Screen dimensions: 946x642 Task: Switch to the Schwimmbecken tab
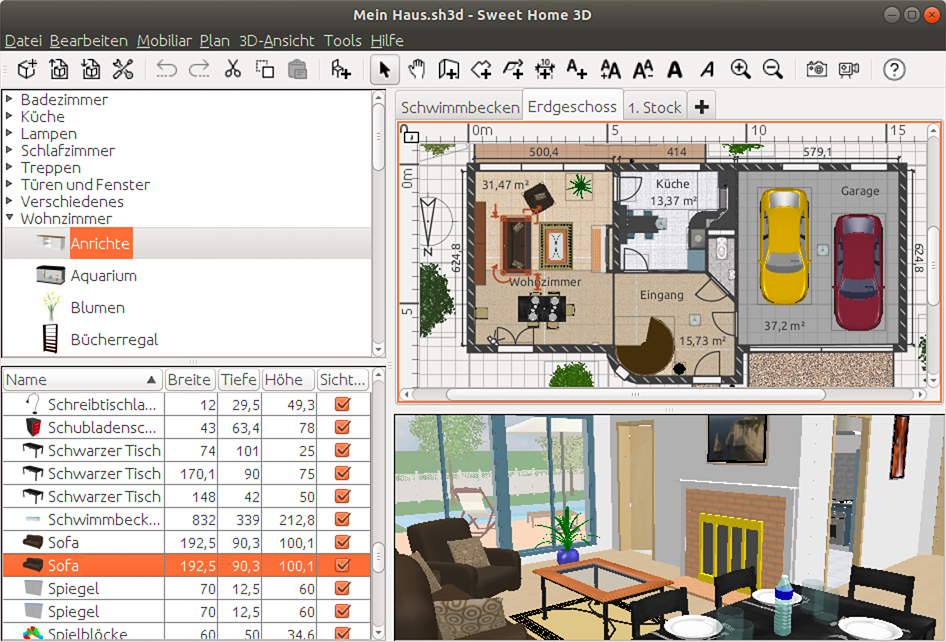[459, 105]
